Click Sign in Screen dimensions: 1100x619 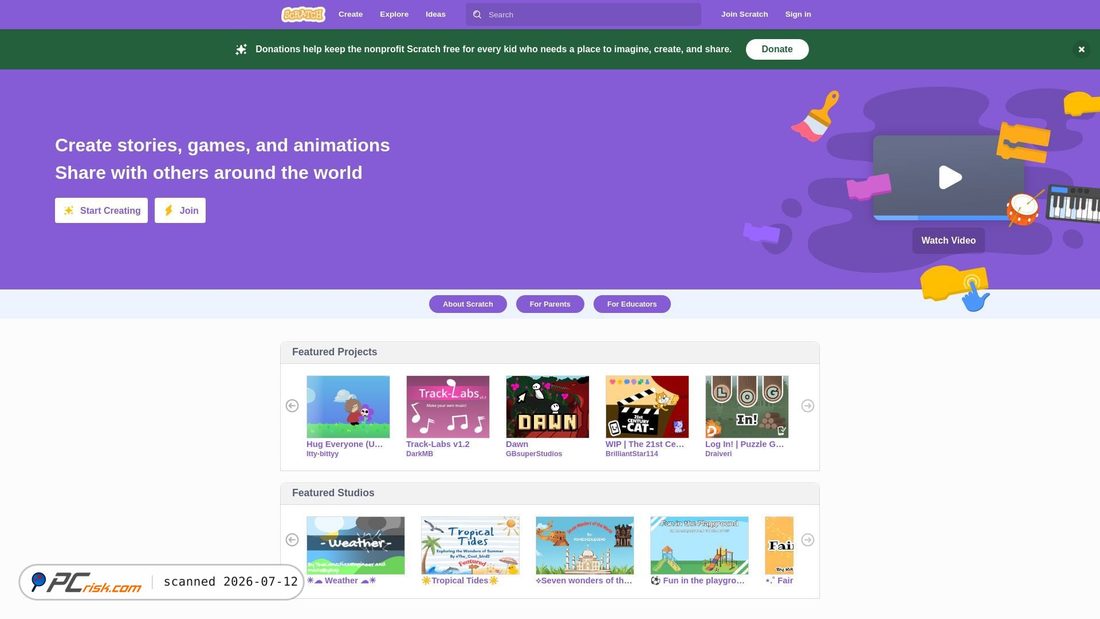[798, 14]
